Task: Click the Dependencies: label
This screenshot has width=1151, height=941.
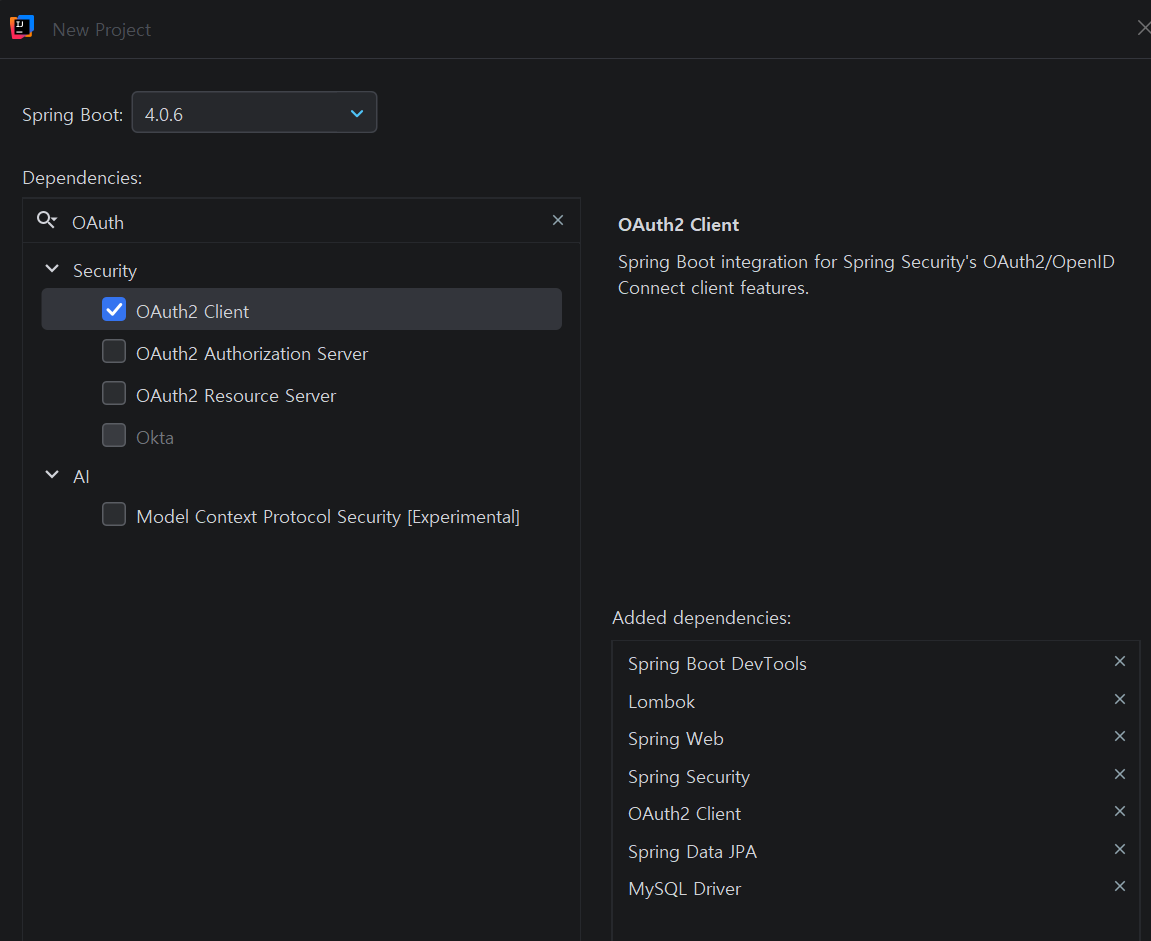Action: pos(82,178)
